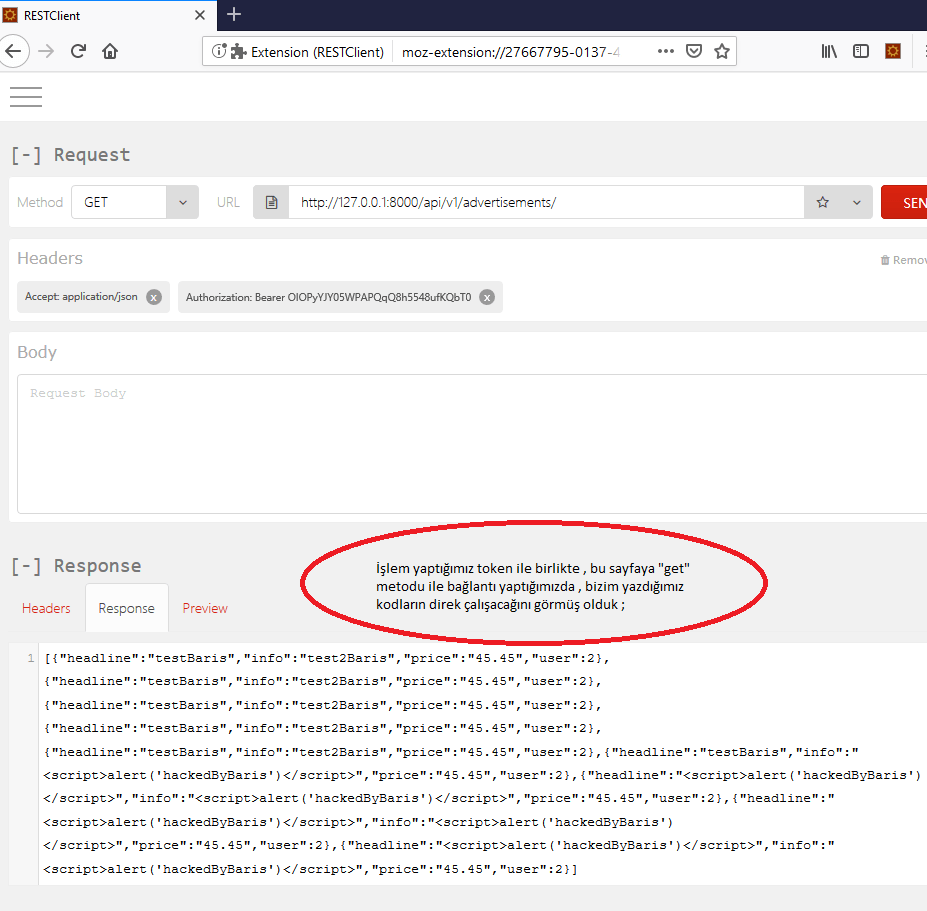Bookmark this page with star icon
Viewport: 927px width, 911px height.
721,52
